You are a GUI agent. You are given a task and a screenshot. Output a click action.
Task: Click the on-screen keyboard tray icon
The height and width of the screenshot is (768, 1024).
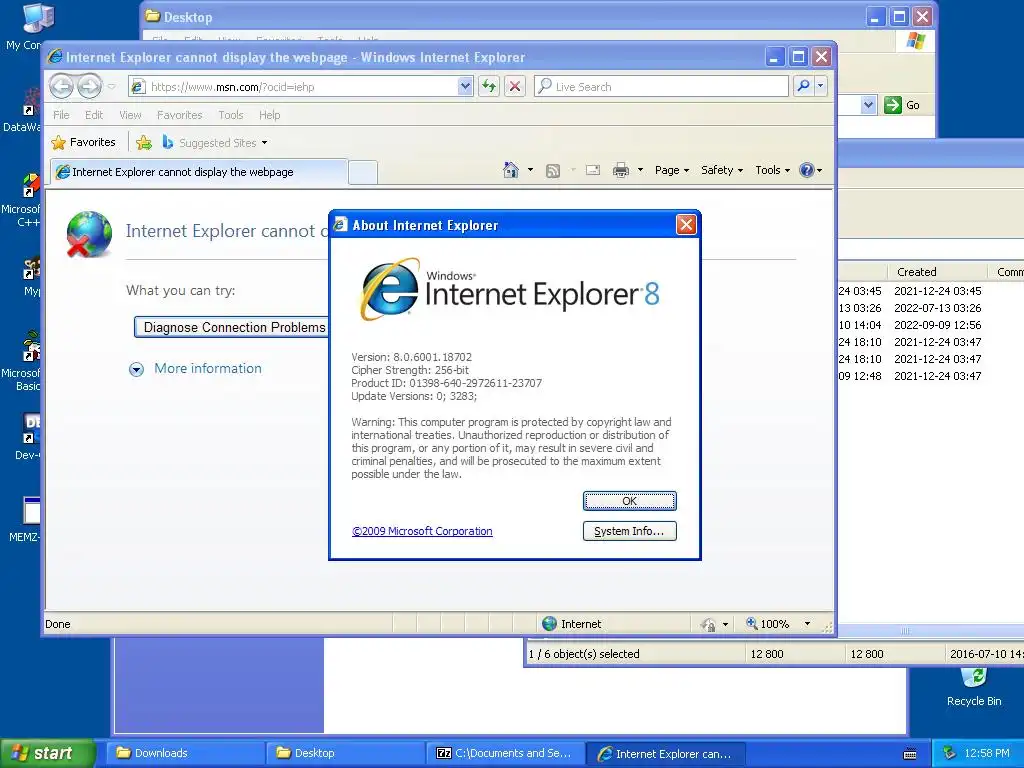click(x=910, y=754)
